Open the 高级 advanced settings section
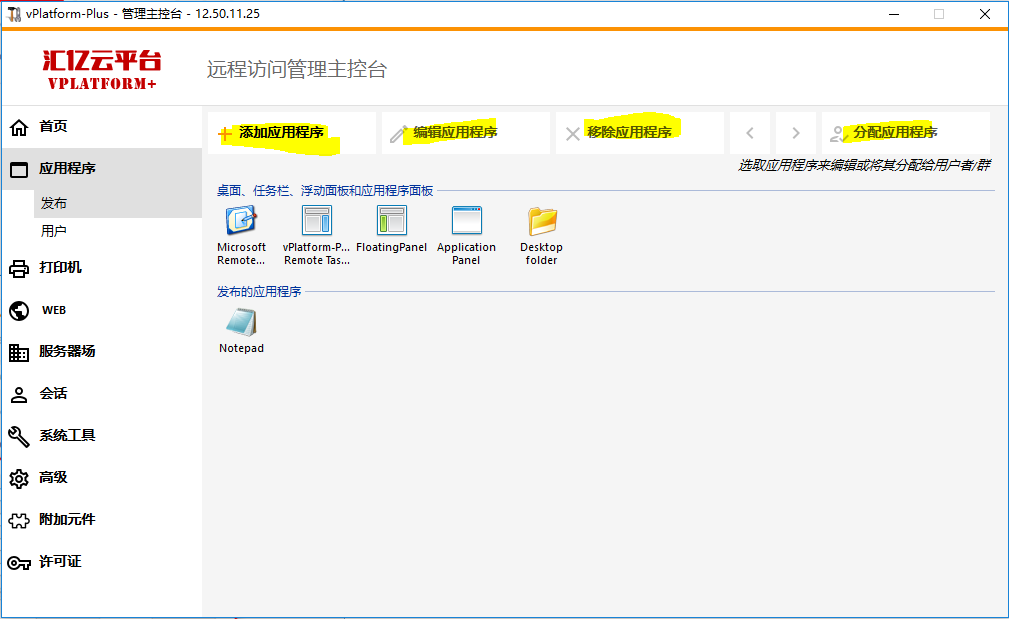 point(53,478)
